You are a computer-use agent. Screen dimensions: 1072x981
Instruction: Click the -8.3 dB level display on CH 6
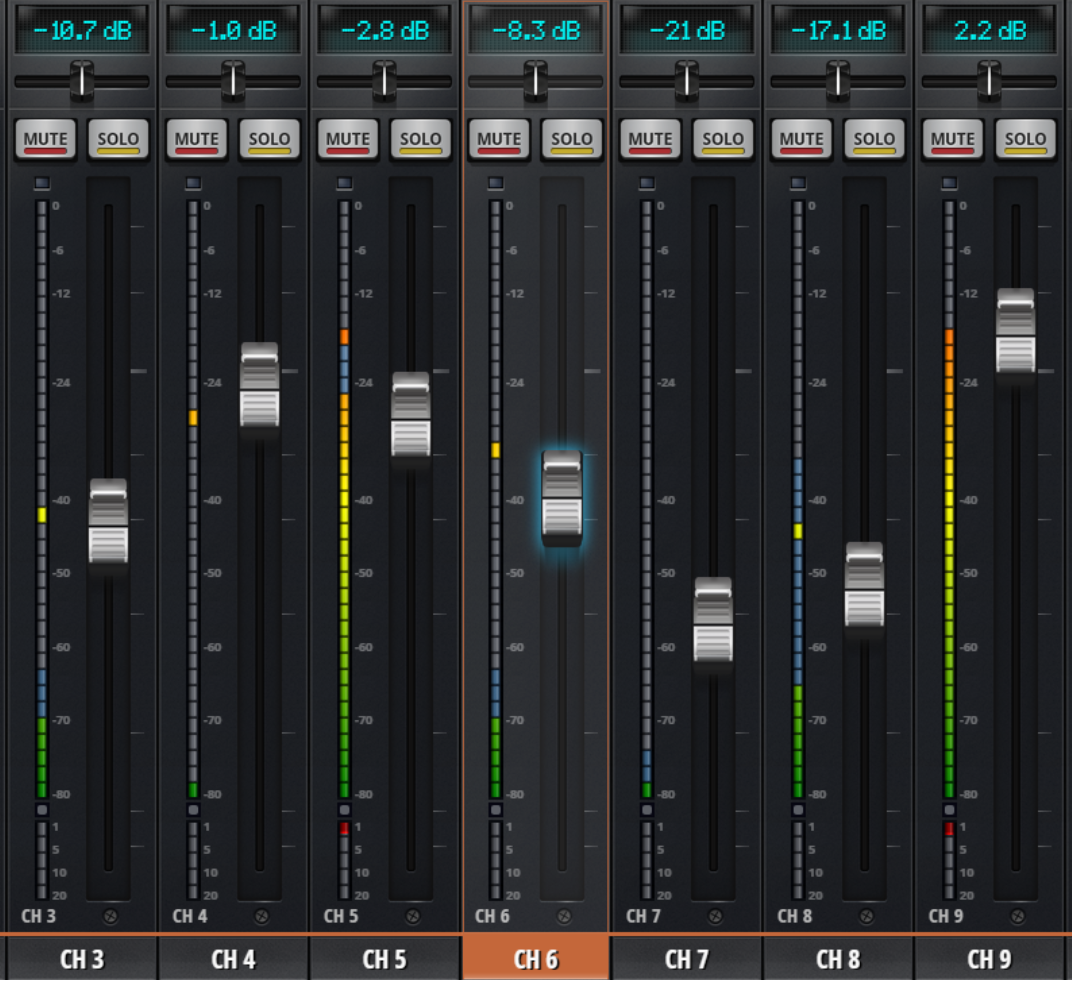tap(535, 30)
